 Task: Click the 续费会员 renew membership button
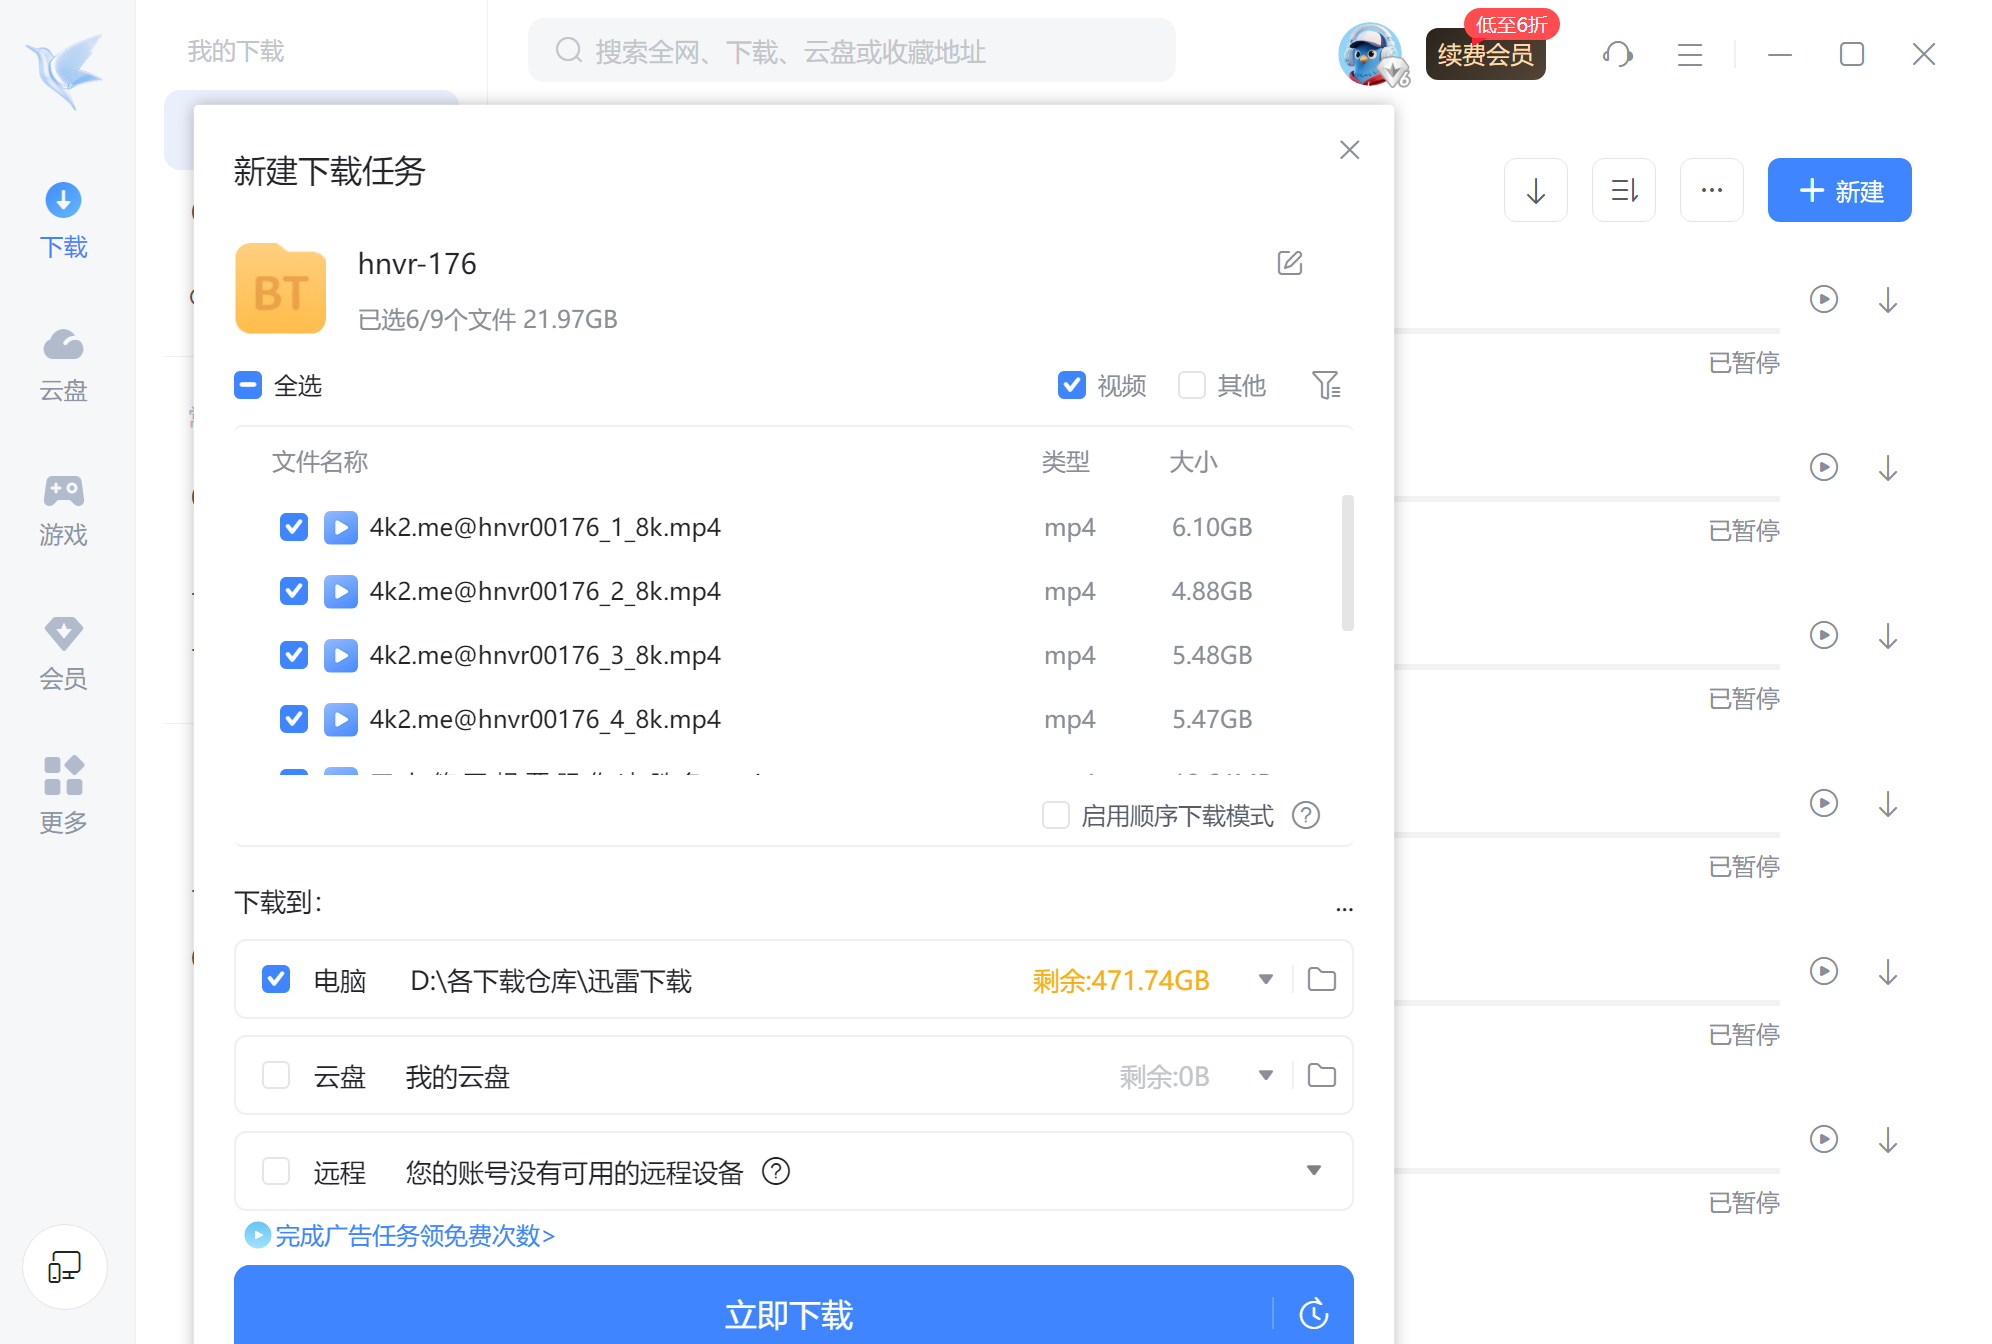point(1486,55)
